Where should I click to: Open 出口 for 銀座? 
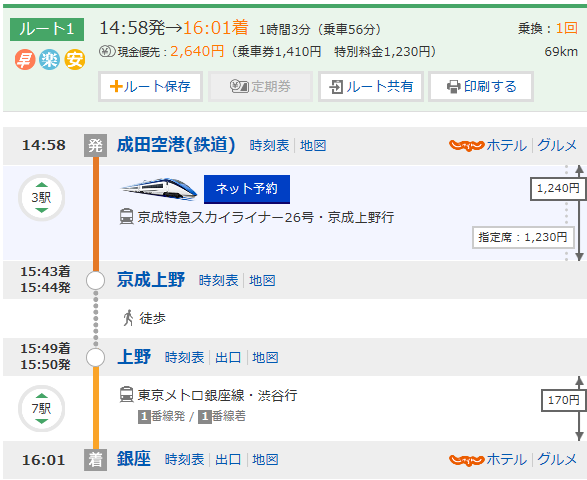click(228, 460)
